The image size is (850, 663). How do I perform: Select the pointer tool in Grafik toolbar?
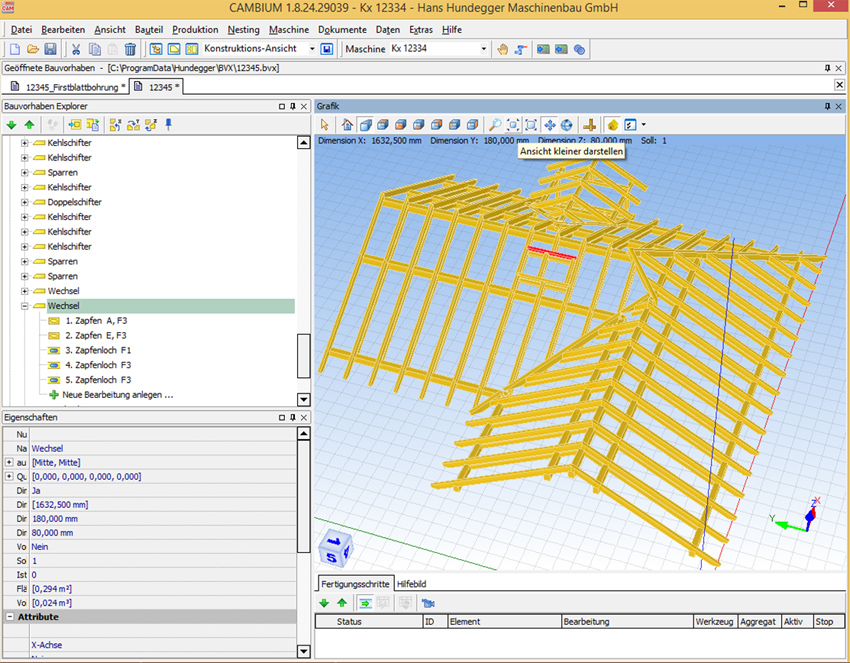coord(324,125)
